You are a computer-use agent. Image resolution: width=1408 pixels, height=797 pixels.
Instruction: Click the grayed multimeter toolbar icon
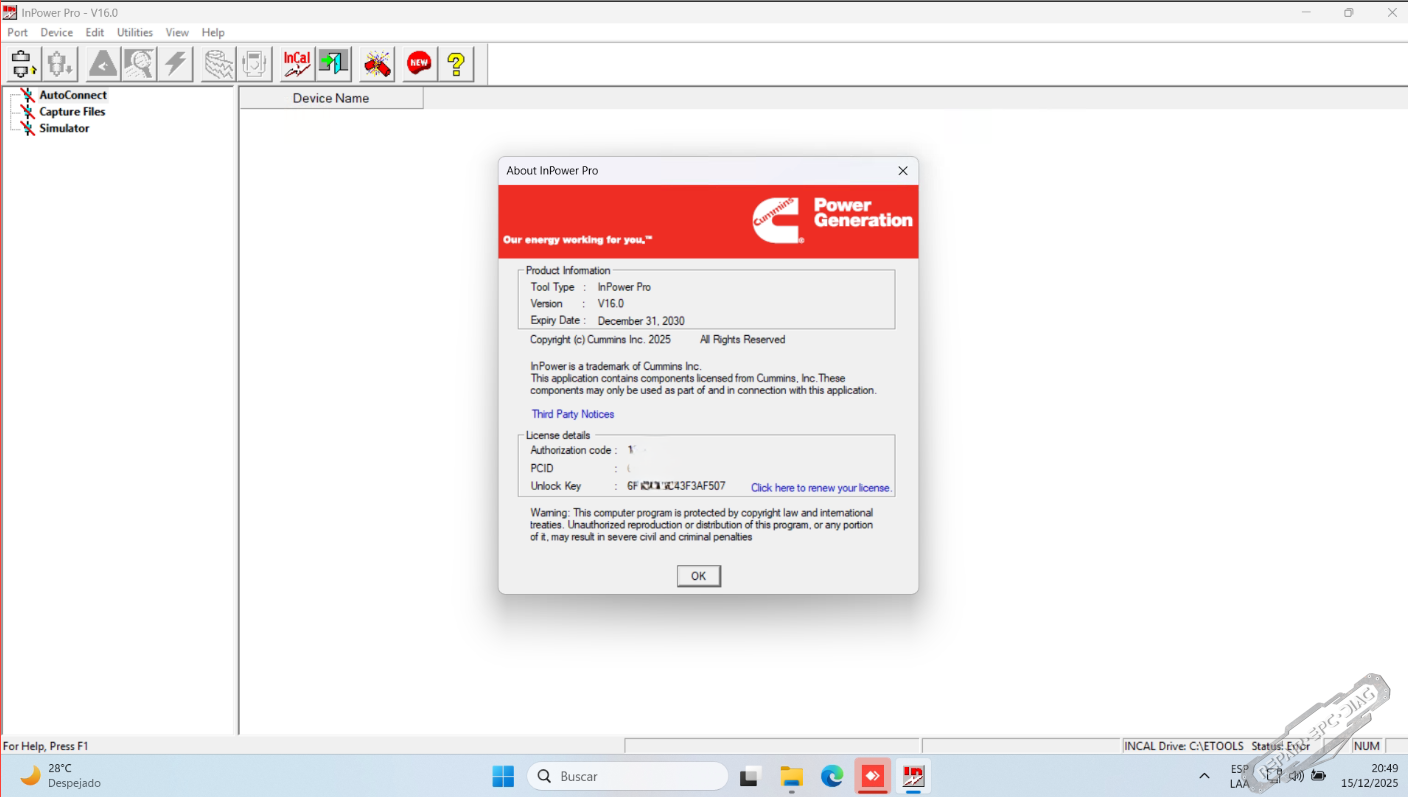254,64
